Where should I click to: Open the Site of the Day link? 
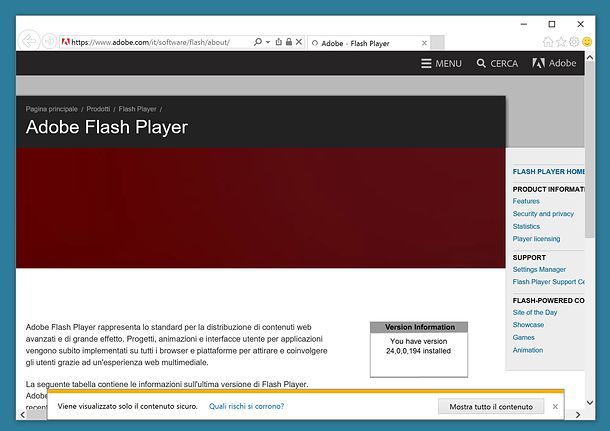[535, 312]
